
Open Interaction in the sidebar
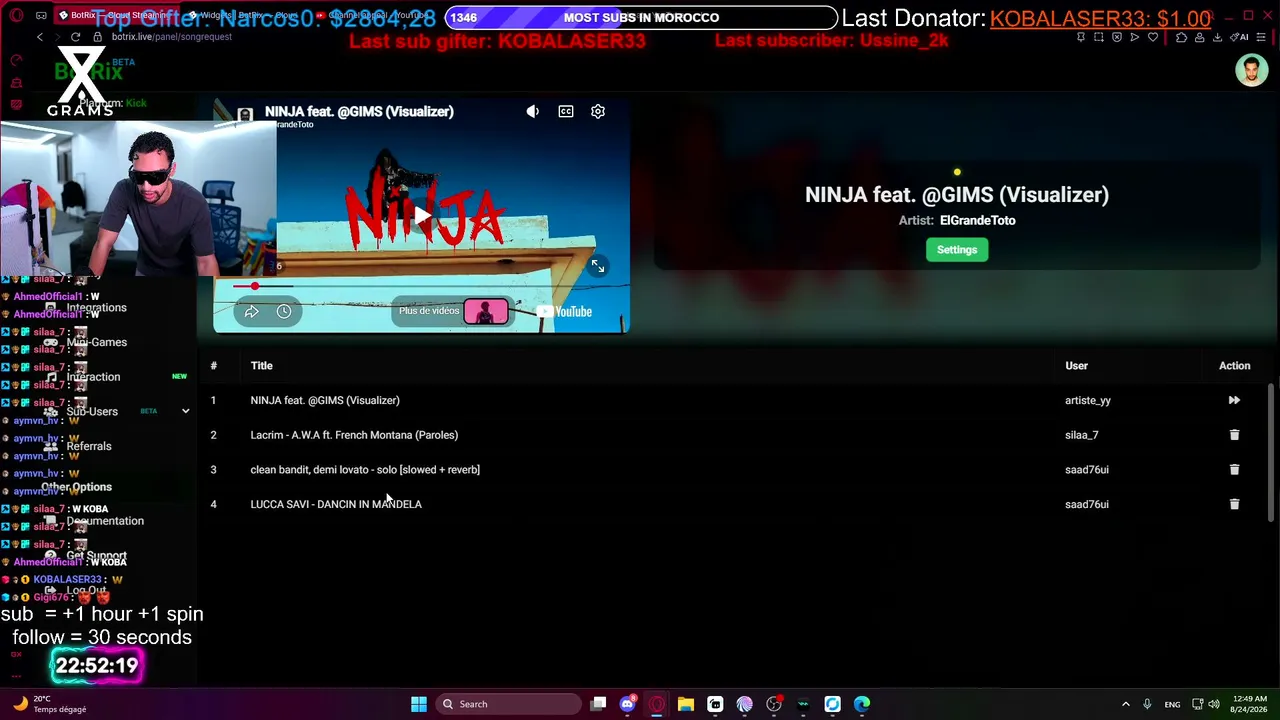[x=93, y=377]
